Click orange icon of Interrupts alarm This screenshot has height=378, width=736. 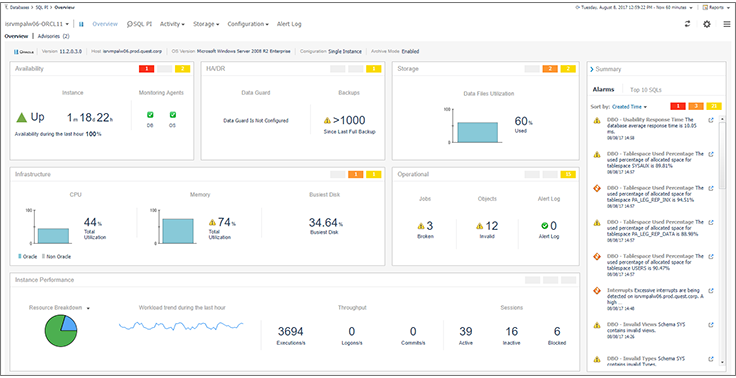click(x=597, y=291)
